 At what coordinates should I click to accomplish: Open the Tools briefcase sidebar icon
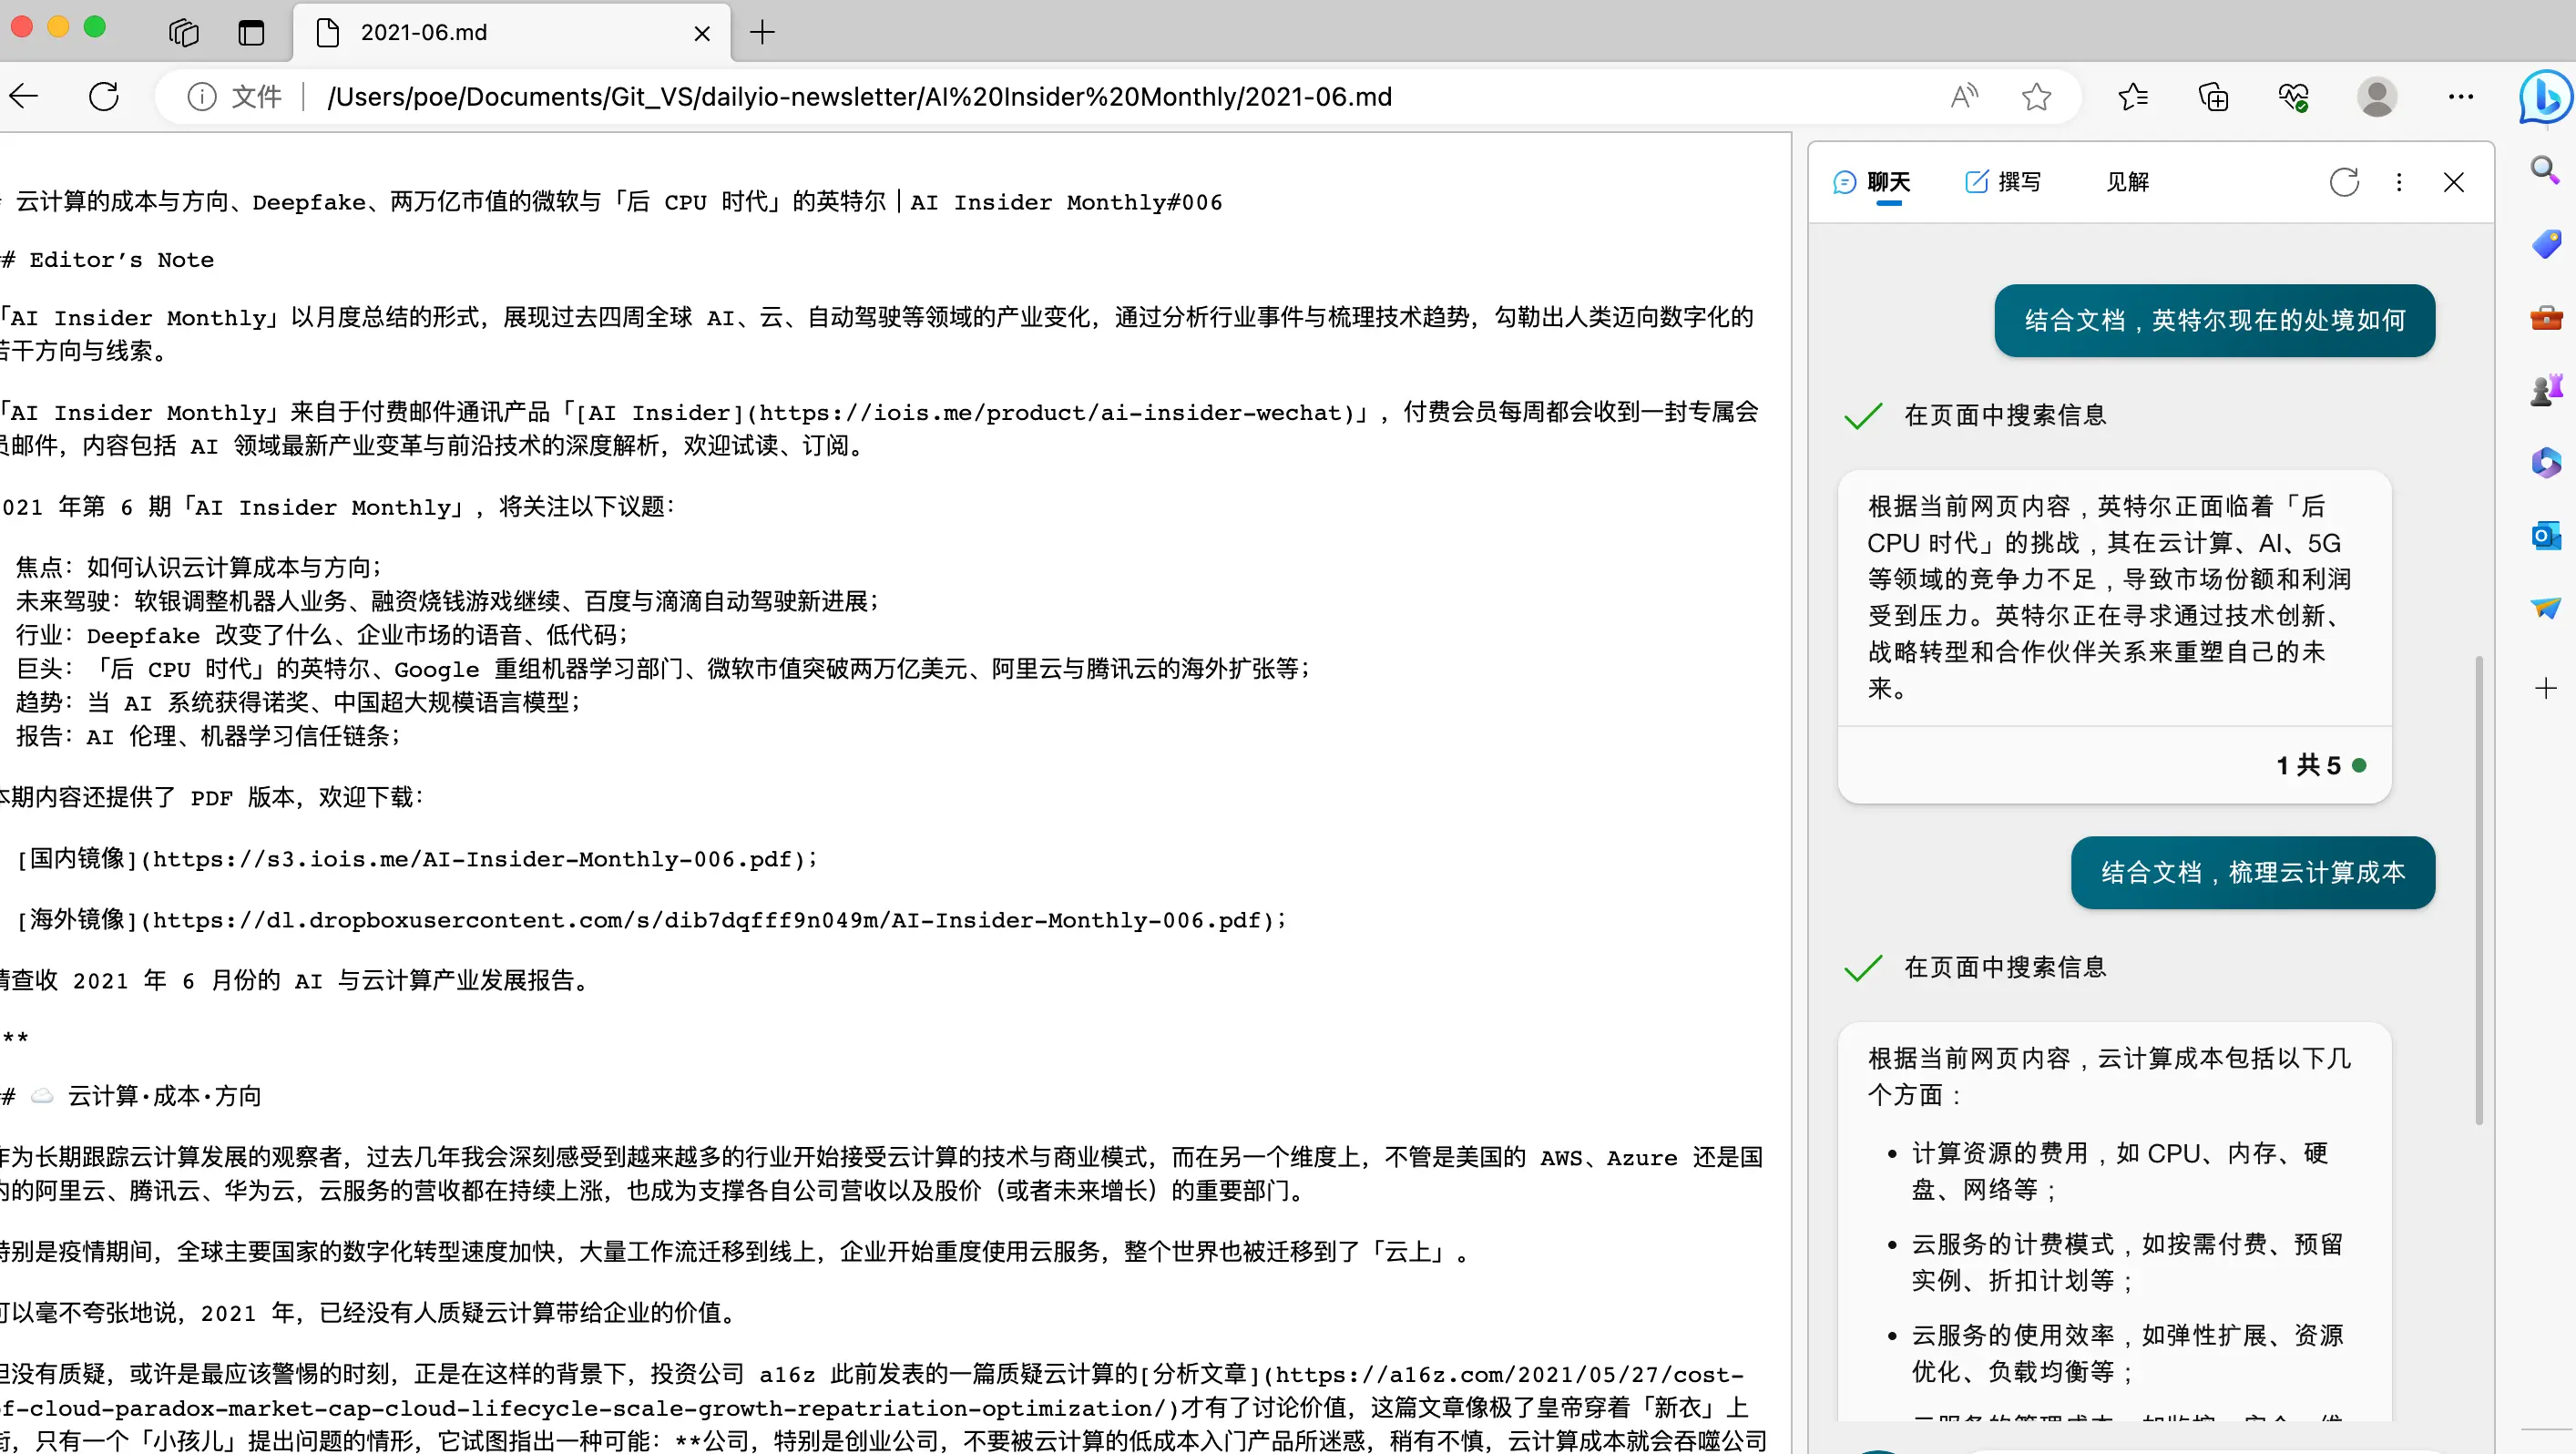[x=2545, y=318]
